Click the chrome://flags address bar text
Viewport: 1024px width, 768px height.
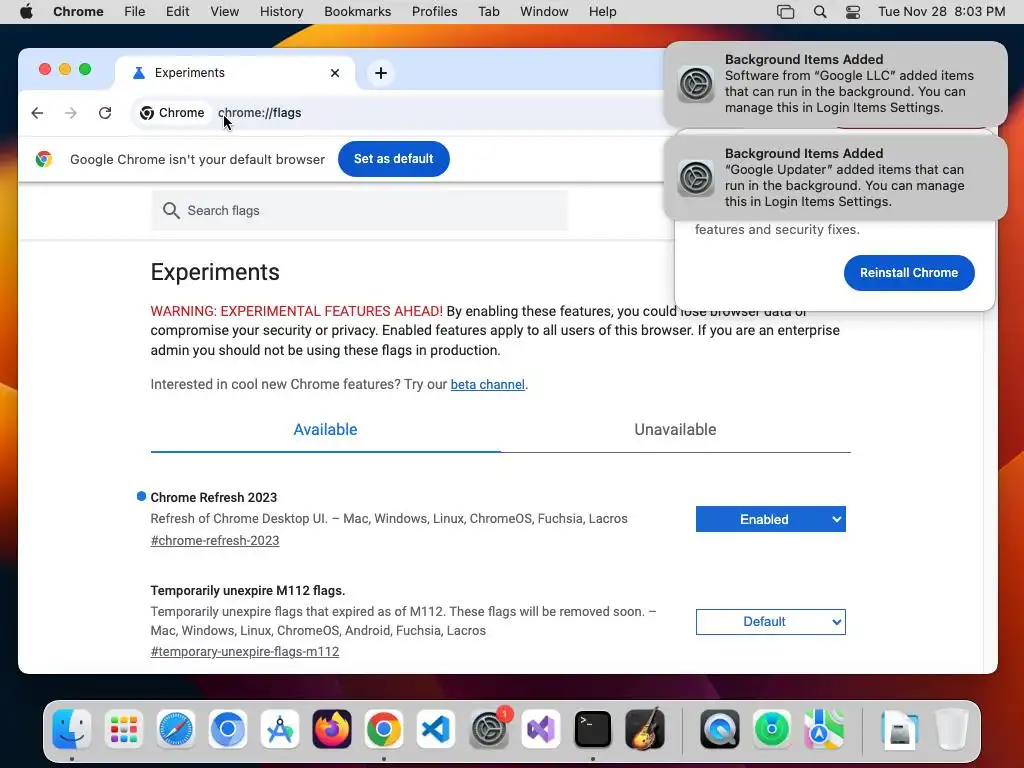260,113
